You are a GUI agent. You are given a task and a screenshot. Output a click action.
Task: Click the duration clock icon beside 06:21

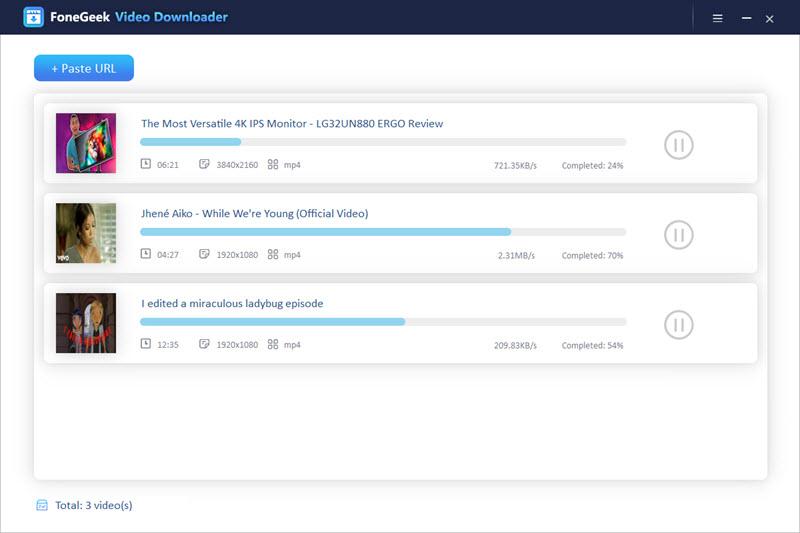pos(145,164)
